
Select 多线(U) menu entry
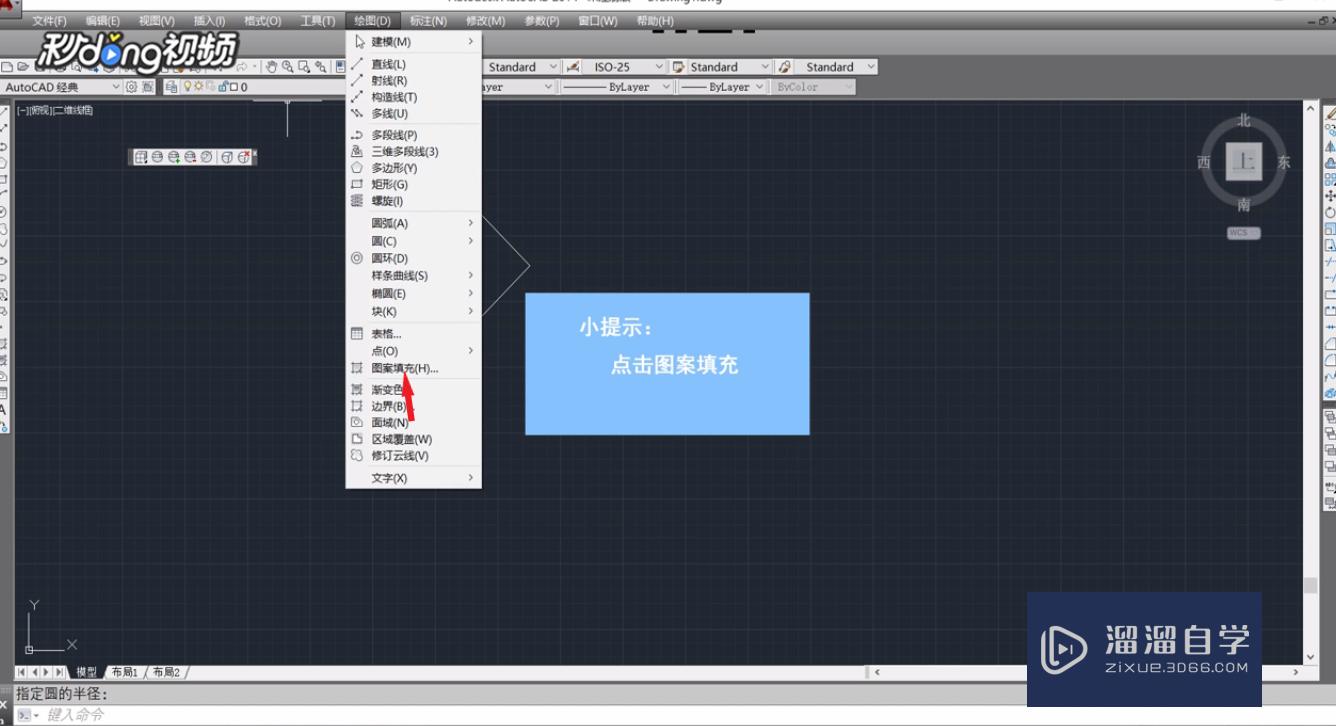pos(414,114)
